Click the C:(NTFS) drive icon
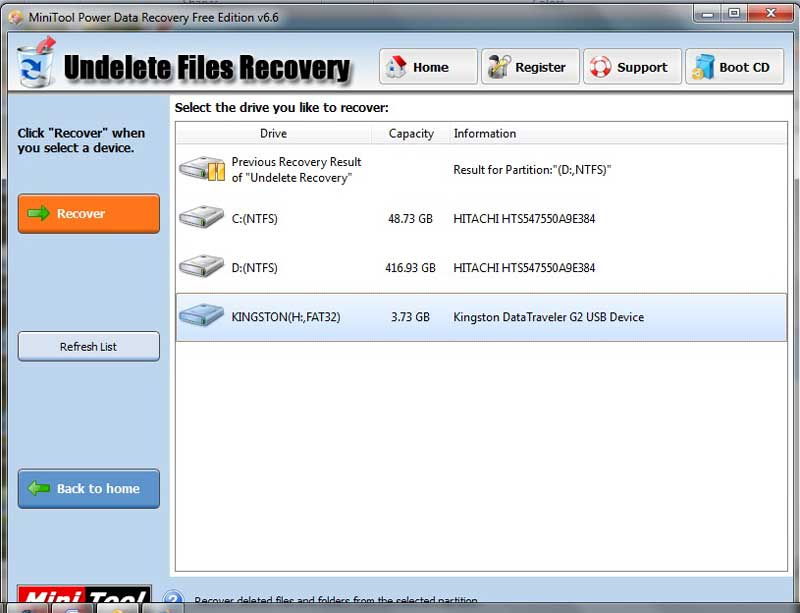The width and height of the screenshot is (800, 613). [x=202, y=217]
